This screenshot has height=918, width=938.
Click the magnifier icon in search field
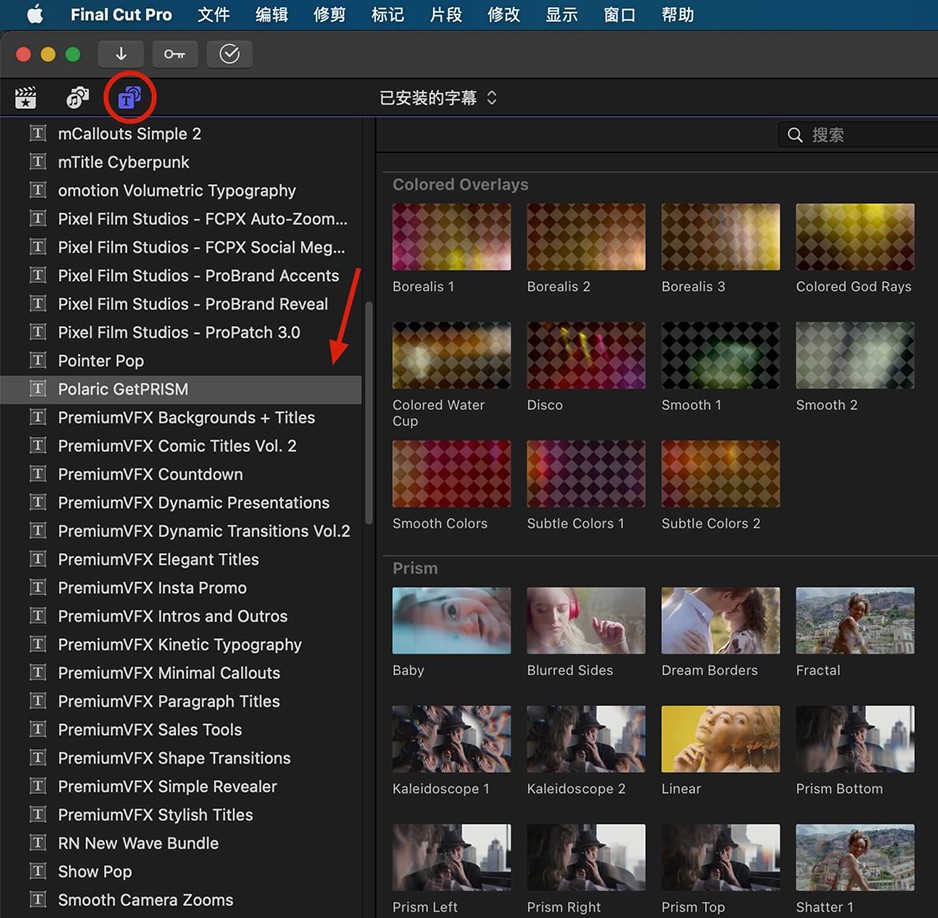796,135
